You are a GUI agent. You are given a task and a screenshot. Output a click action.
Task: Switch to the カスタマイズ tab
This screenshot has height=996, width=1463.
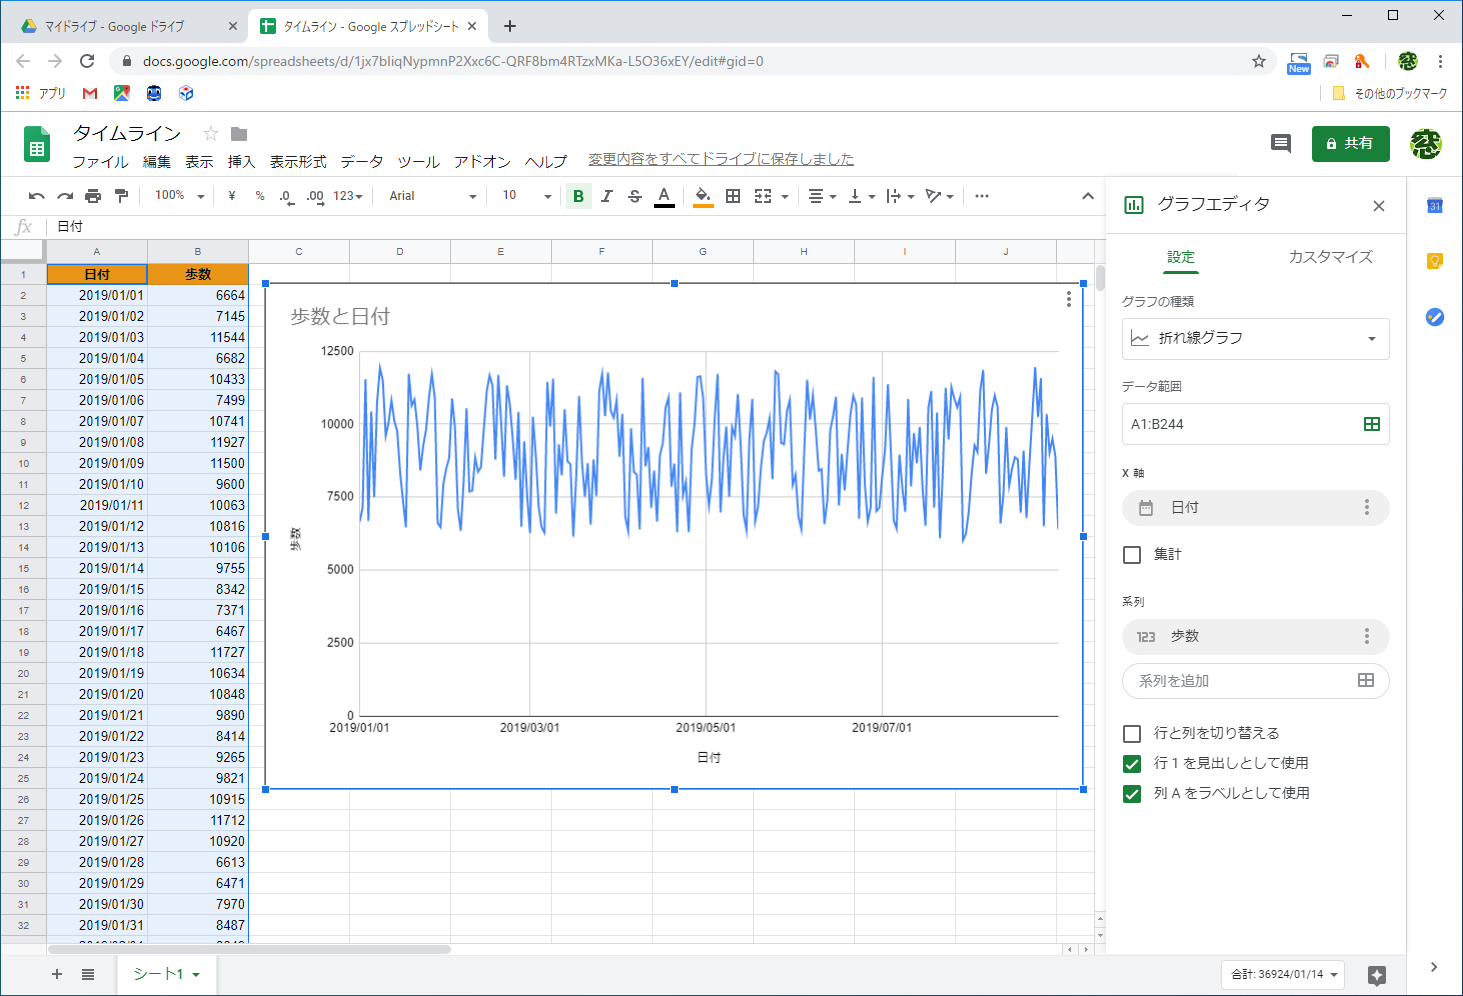[x=1330, y=257]
